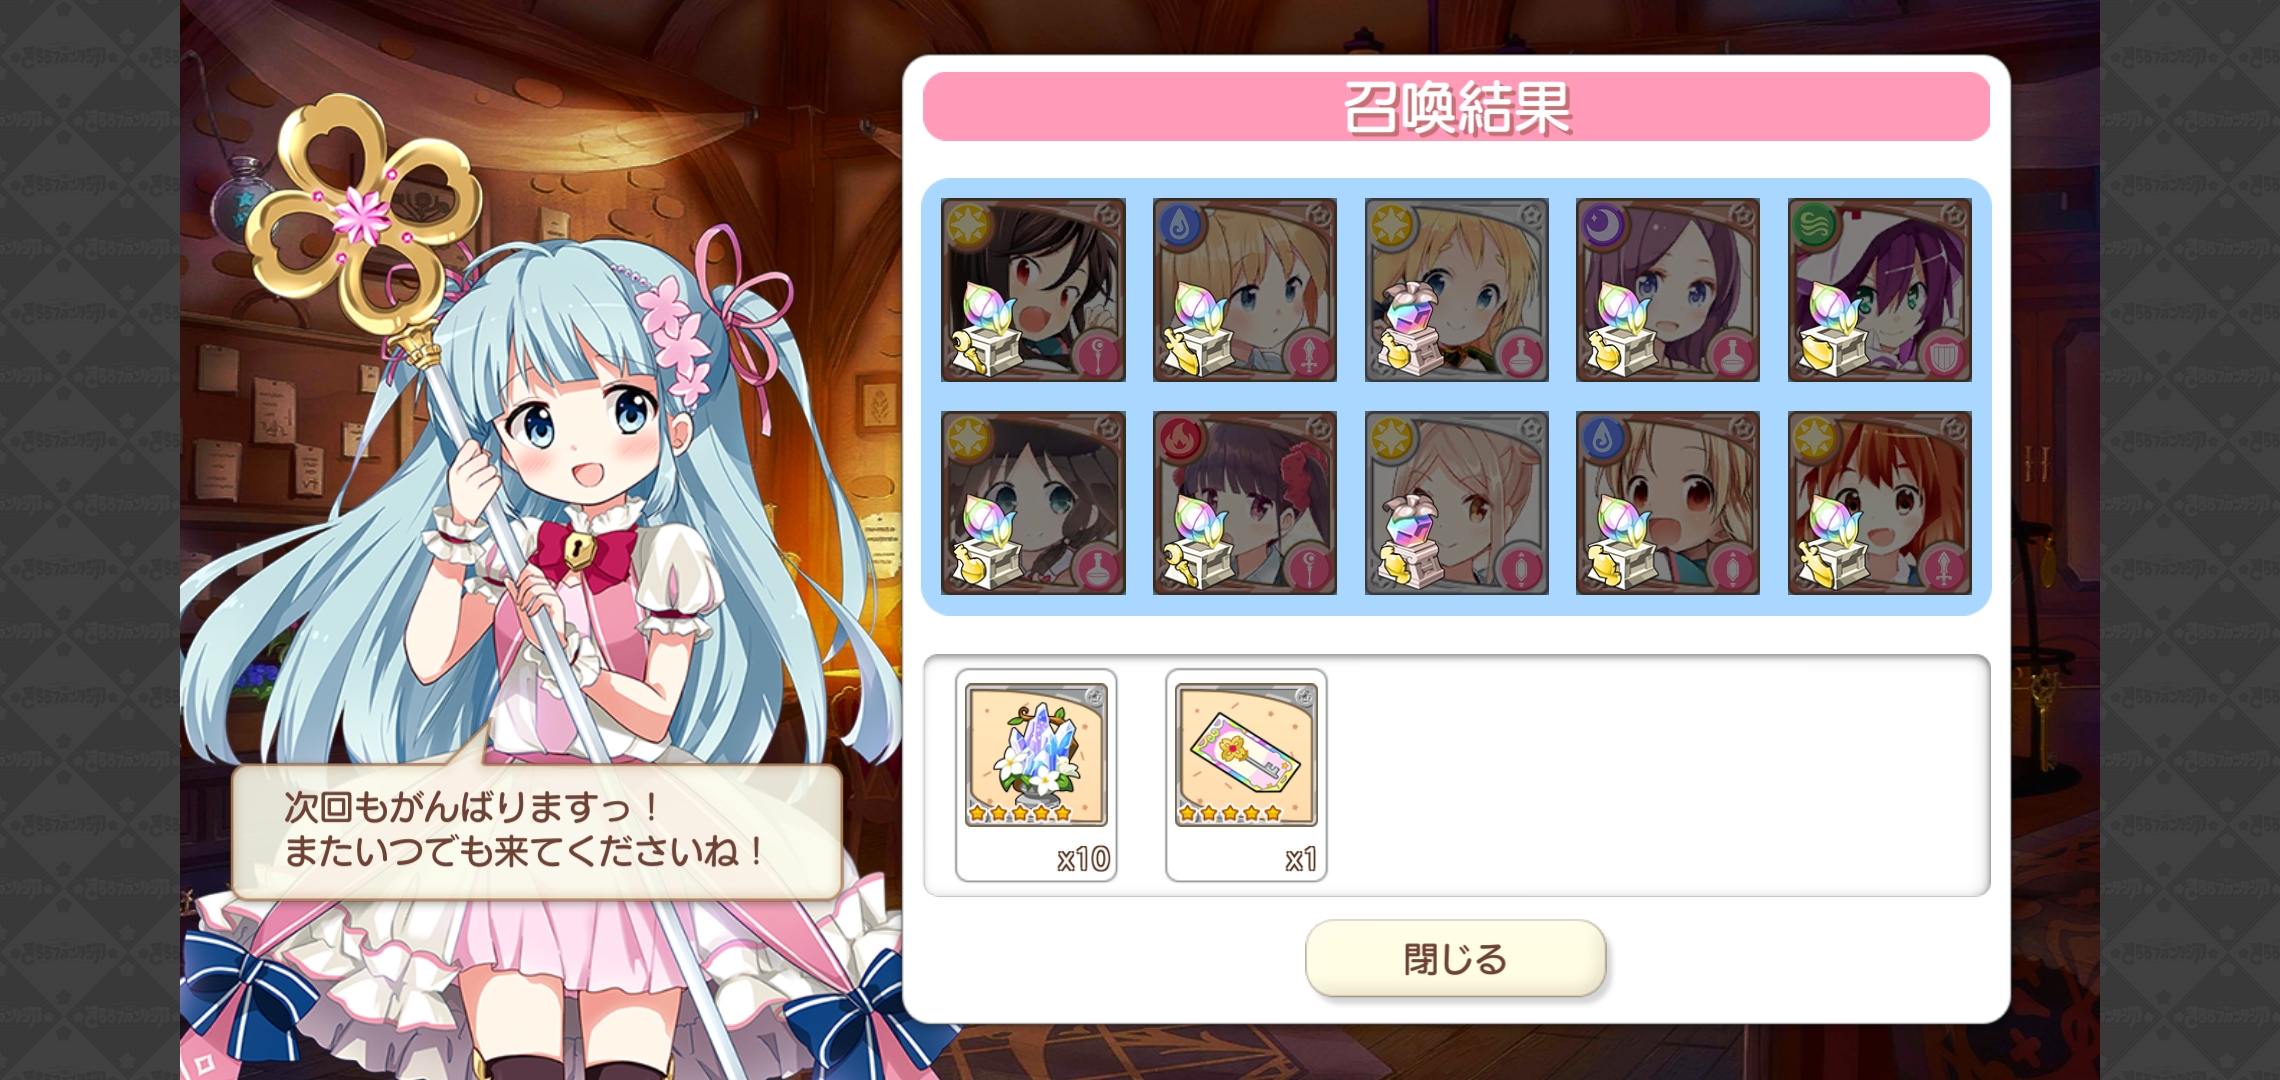Tap the blue-haired girl's face
Image resolution: width=2280 pixels, height=1080 pixels.
point(585,430)
